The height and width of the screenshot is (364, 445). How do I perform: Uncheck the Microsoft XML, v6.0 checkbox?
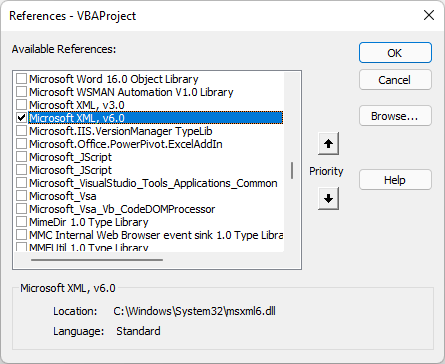[x=22, y=118]
